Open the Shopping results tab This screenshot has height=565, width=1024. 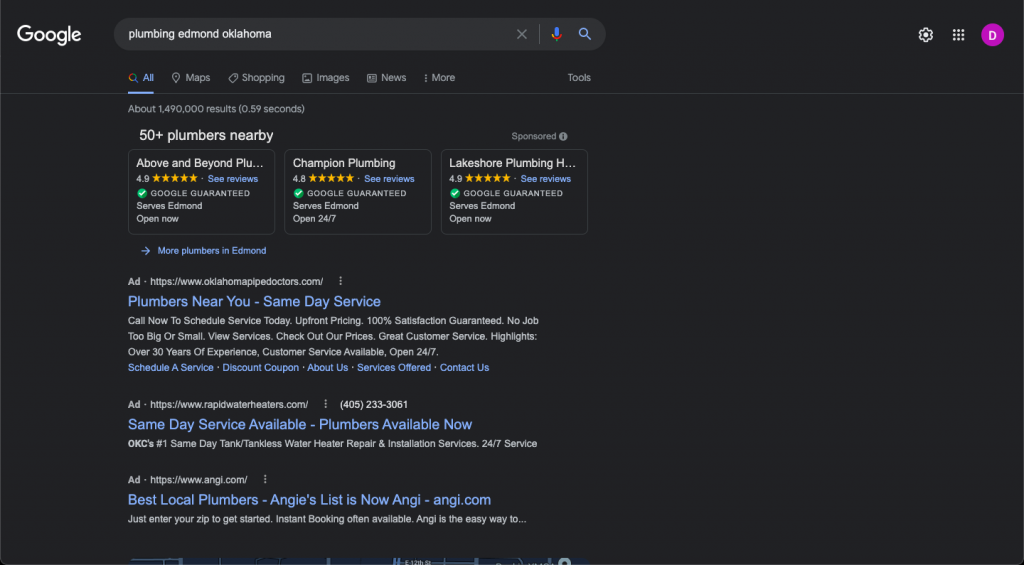coord(256,78)
